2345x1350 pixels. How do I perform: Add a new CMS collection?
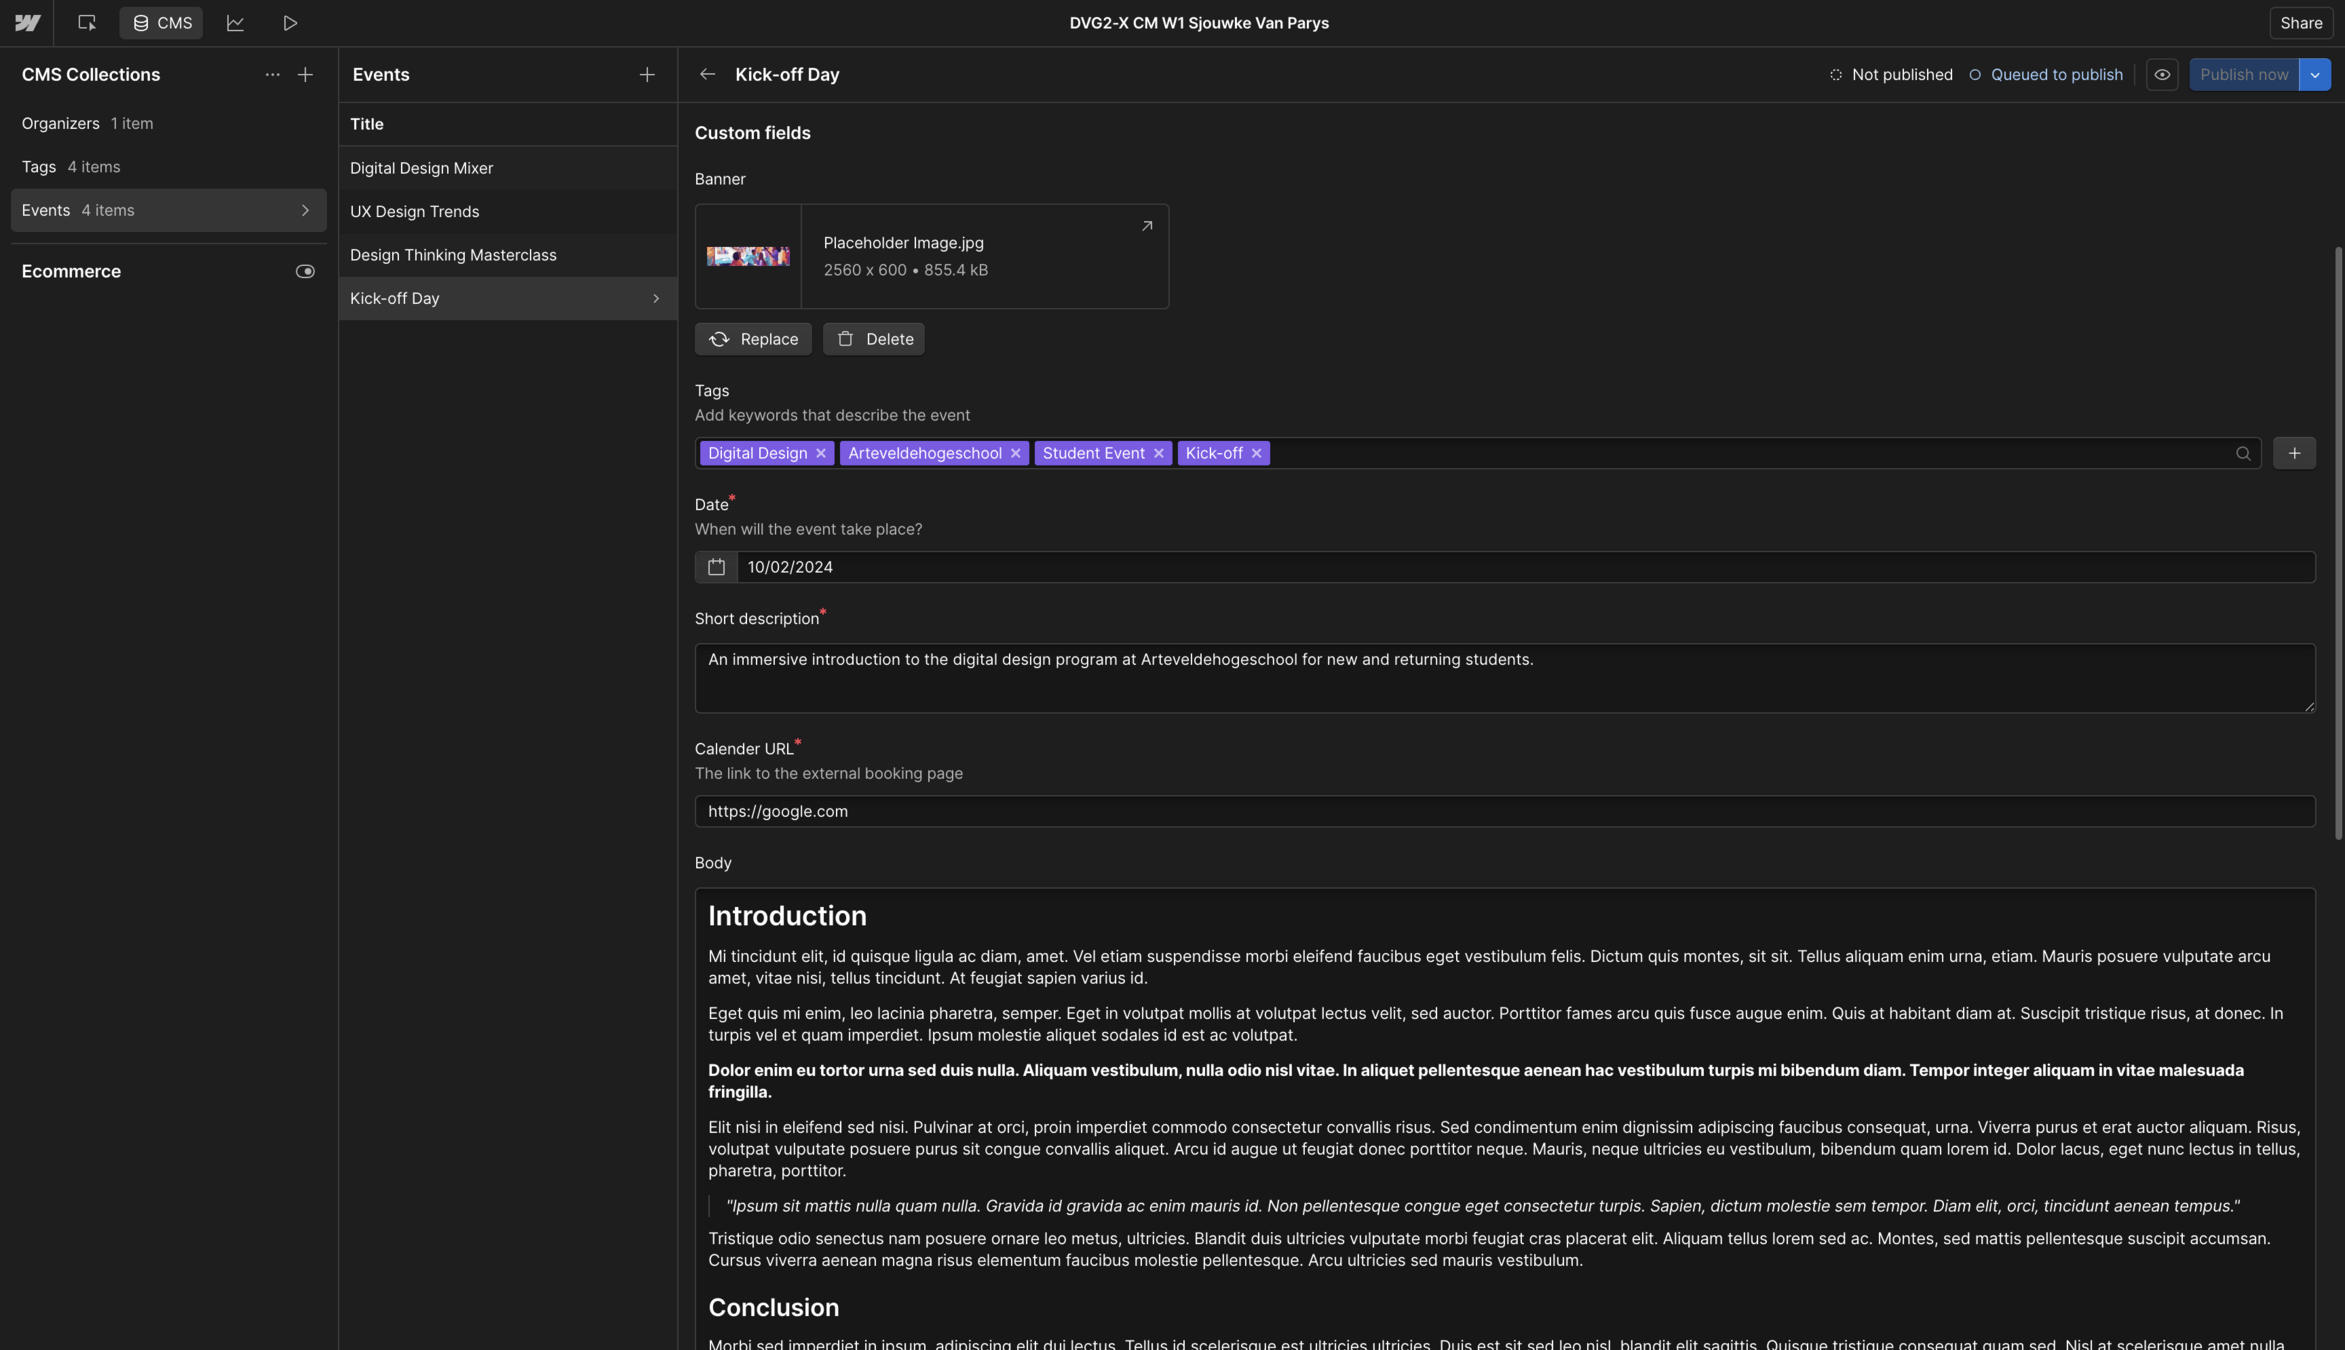305,75
